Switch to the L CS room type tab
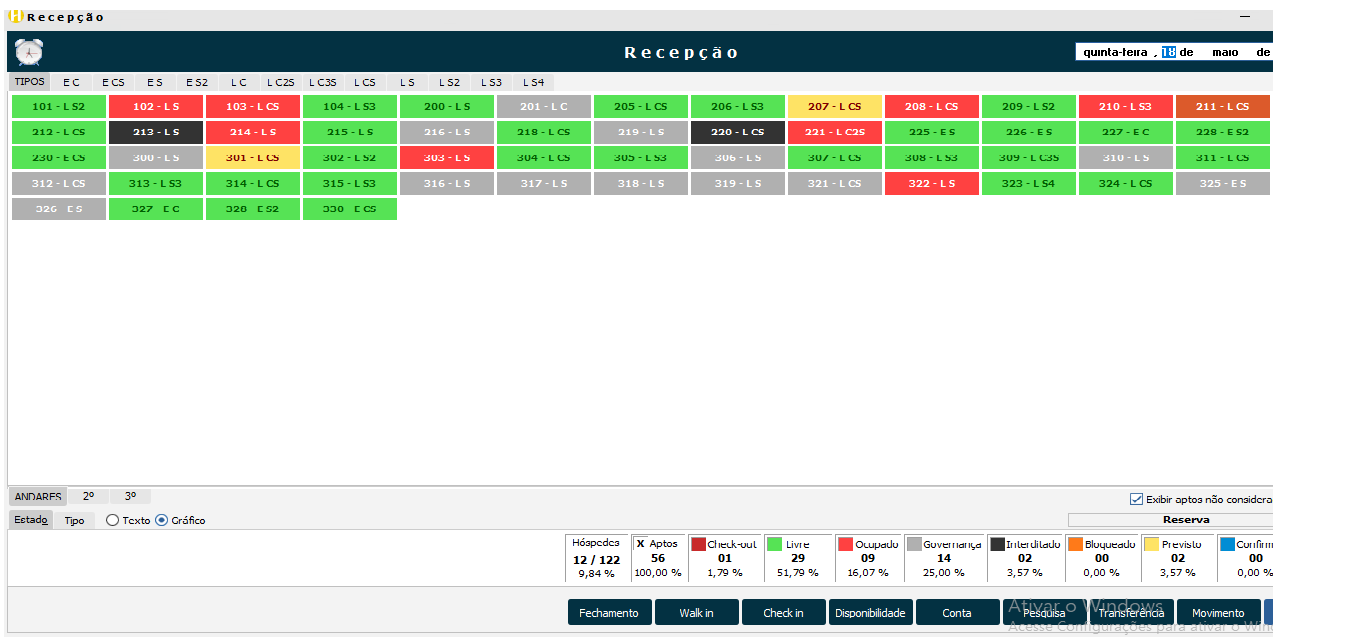 [365, 82]
